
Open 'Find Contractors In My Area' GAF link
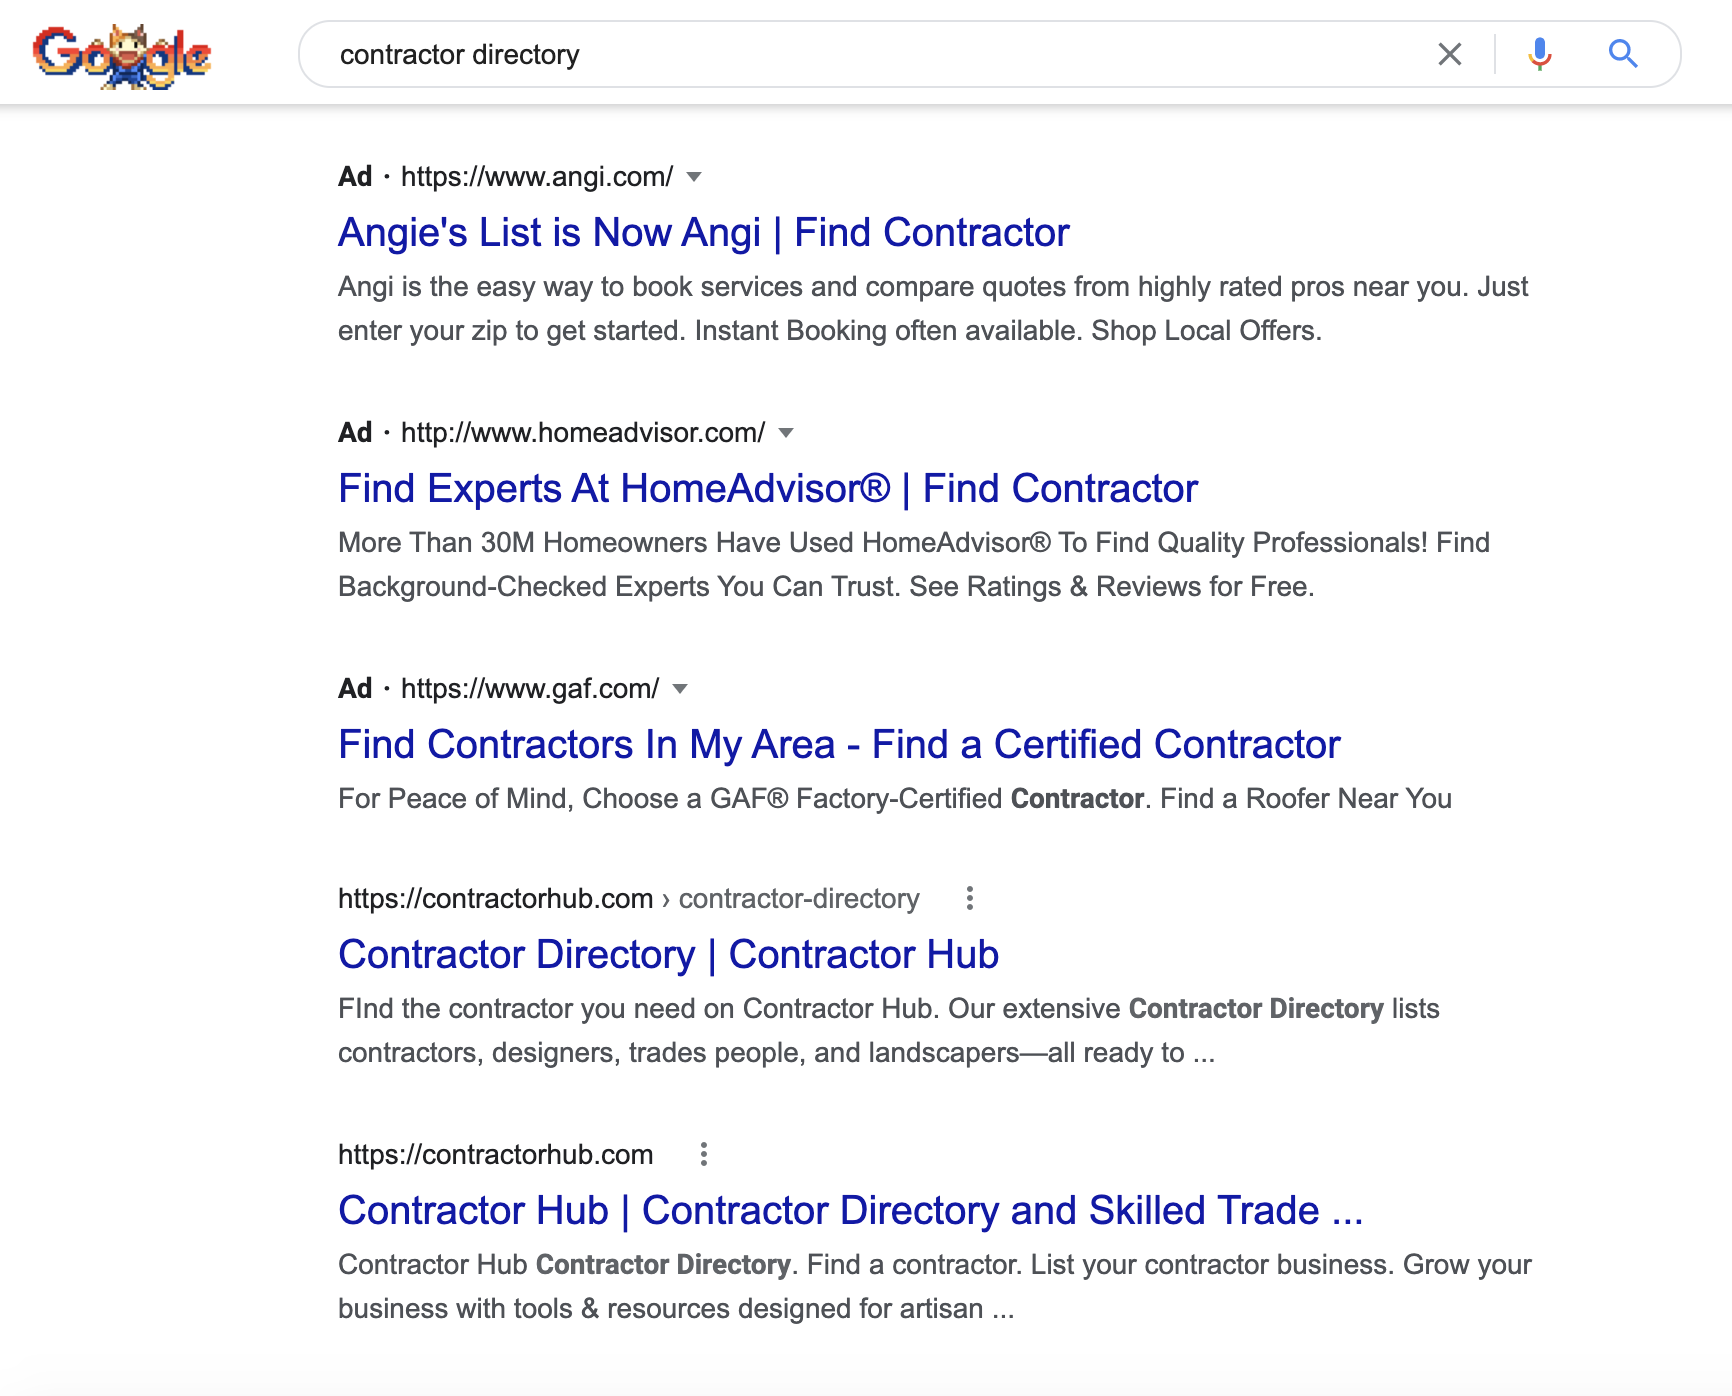click(x=839, y=745)
